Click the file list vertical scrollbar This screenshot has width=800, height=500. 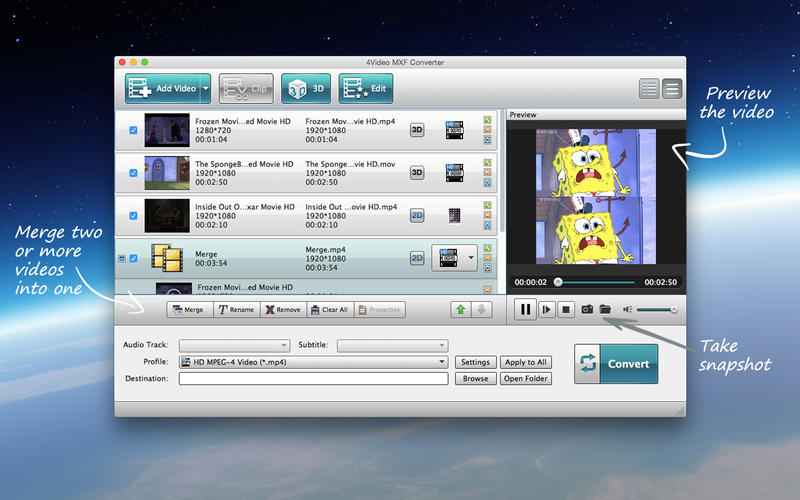[501, 173]
